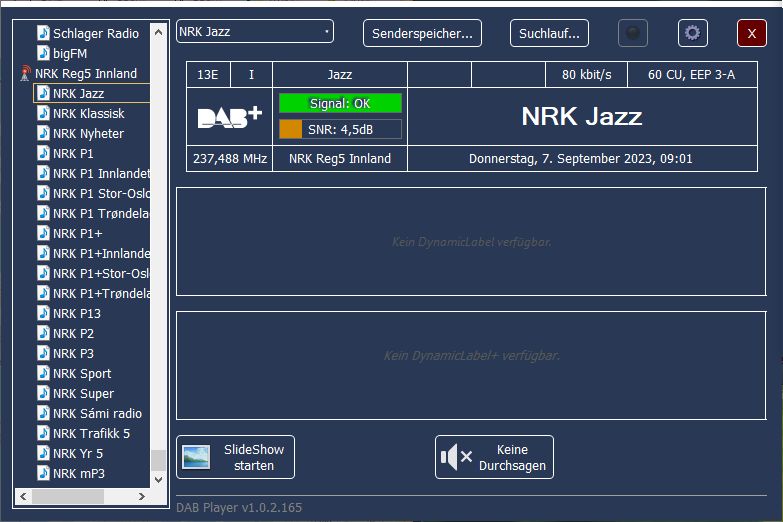Select NRK Nyheter in the station list
Viewport: 783px width, 522px height.
tap(88, 133)
